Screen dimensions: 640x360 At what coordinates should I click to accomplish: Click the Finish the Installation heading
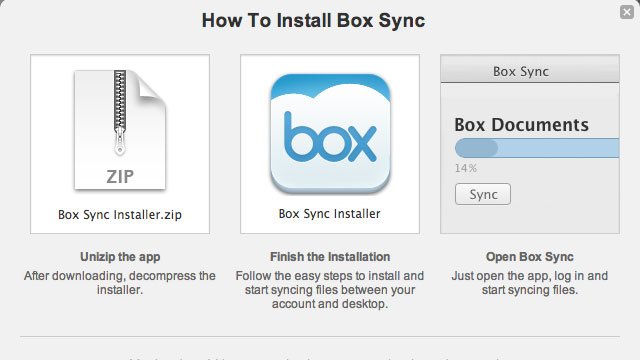(330, 257)
